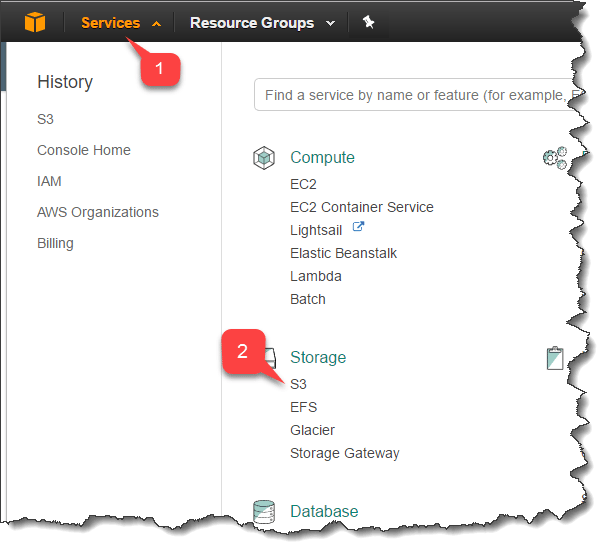Image resolution: width=612 pixels, height=558 pixels.
Task: Open Console Home from History
Action: tap(84, 150)
